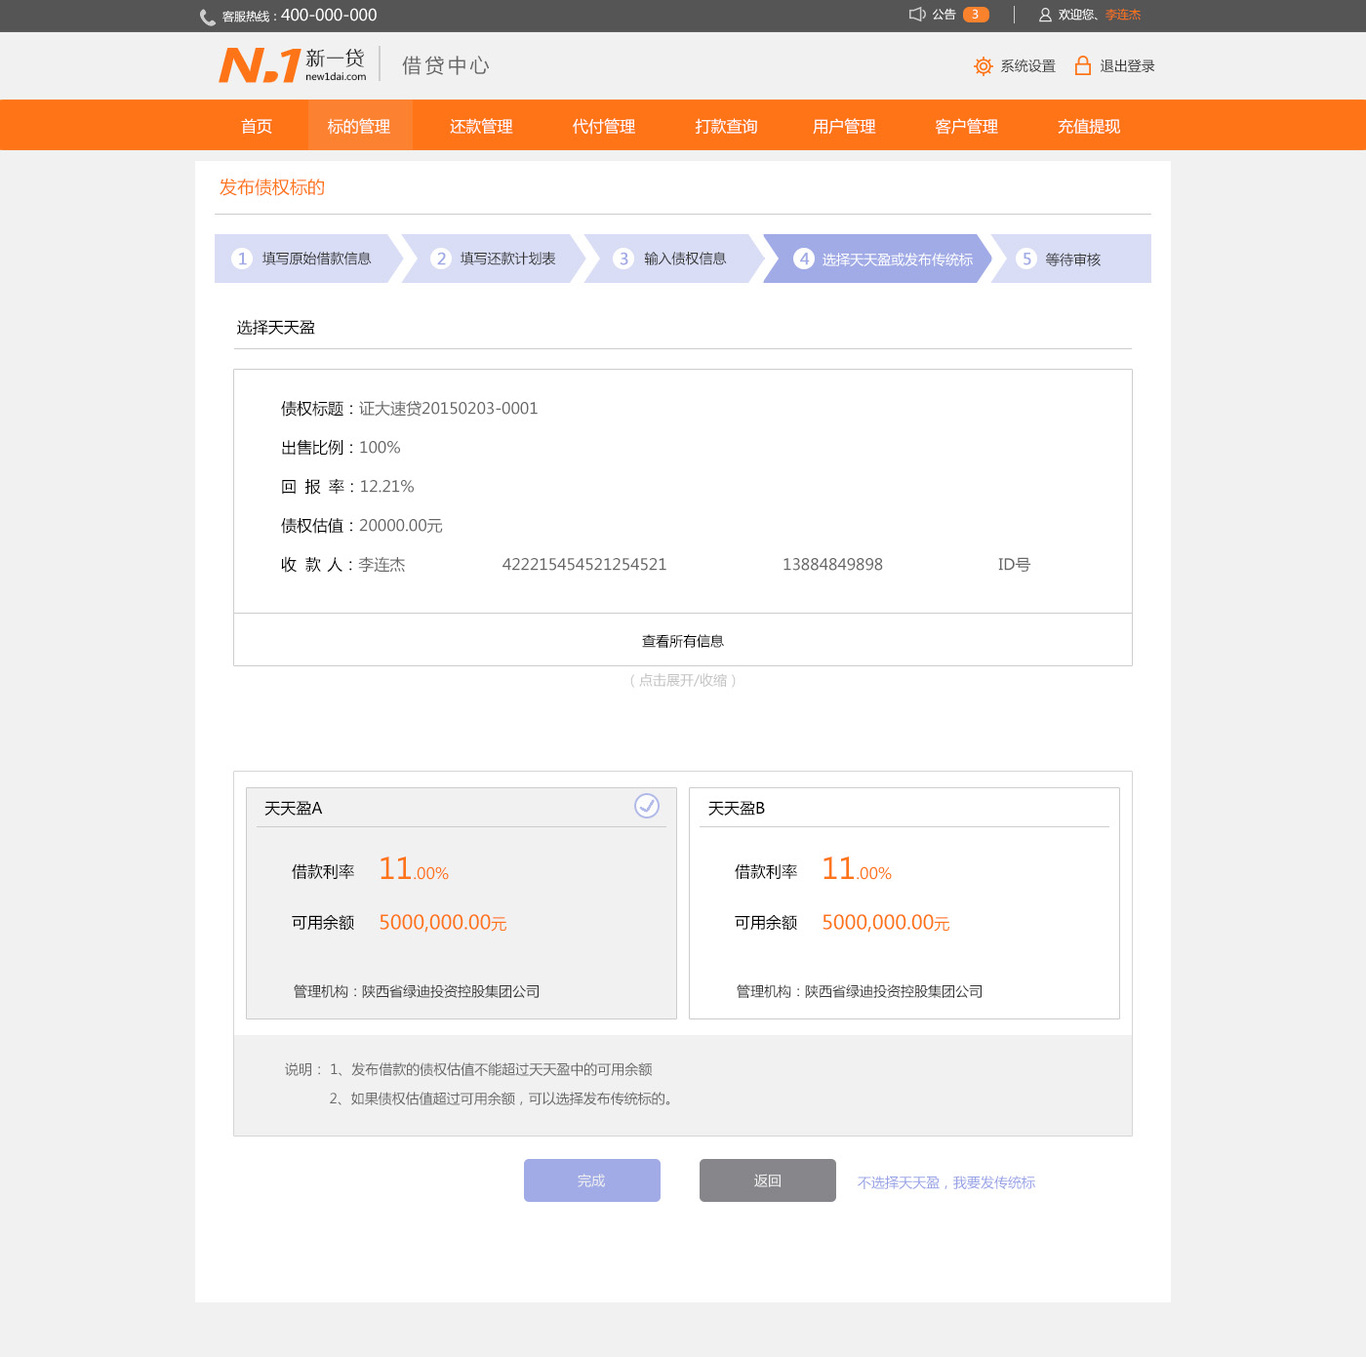The width and height of the screenshot is (1366, 1357).
Task: Click payee name 李连杰 in details
Action: [382, 564]
